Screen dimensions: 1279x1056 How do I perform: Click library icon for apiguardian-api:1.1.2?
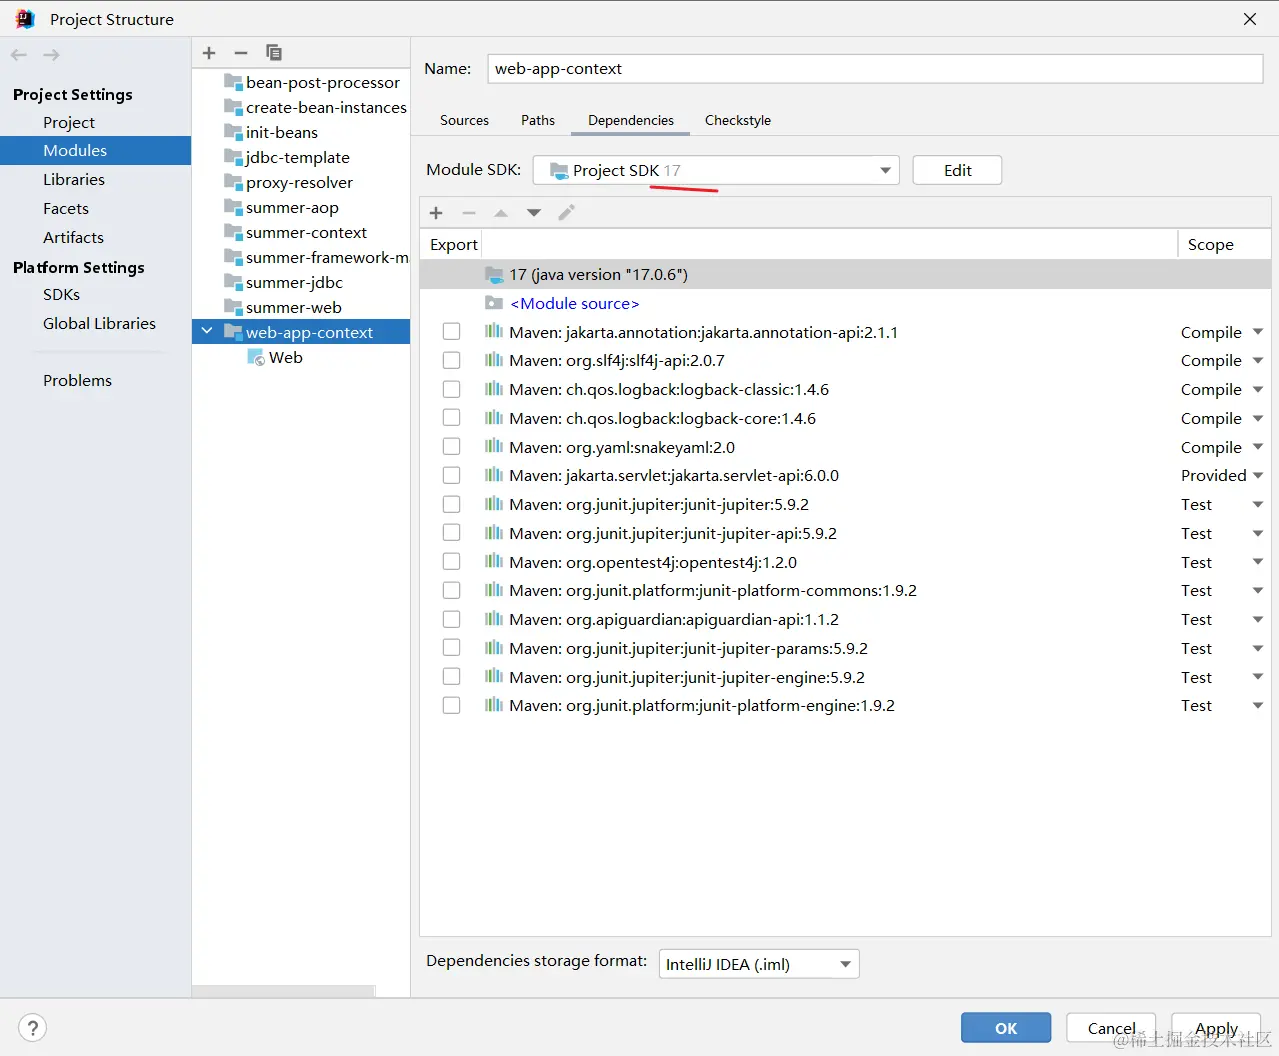pos(494,619)
